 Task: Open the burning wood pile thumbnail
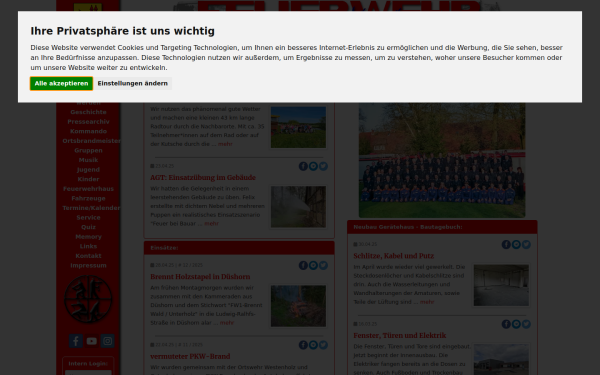click(x=298, y=306)
